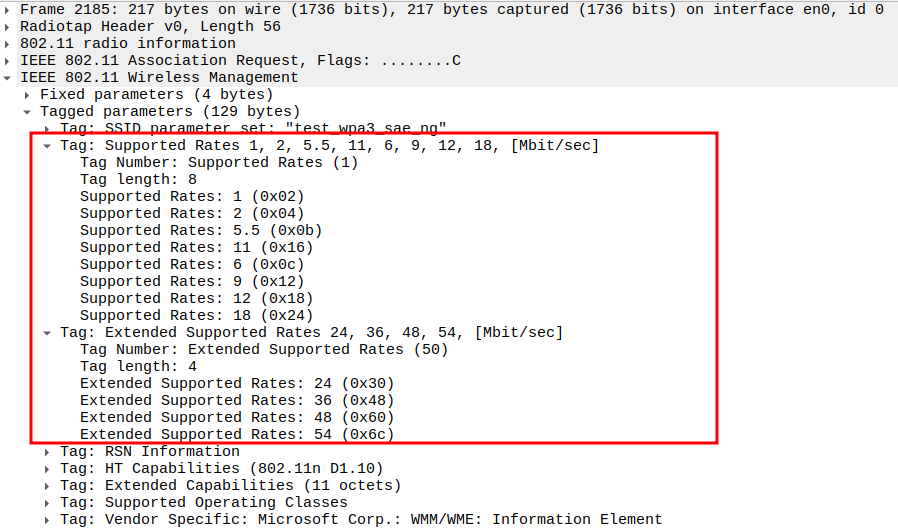Select Tag Number: Extended Supported Rates (50)

click(264, 350)
